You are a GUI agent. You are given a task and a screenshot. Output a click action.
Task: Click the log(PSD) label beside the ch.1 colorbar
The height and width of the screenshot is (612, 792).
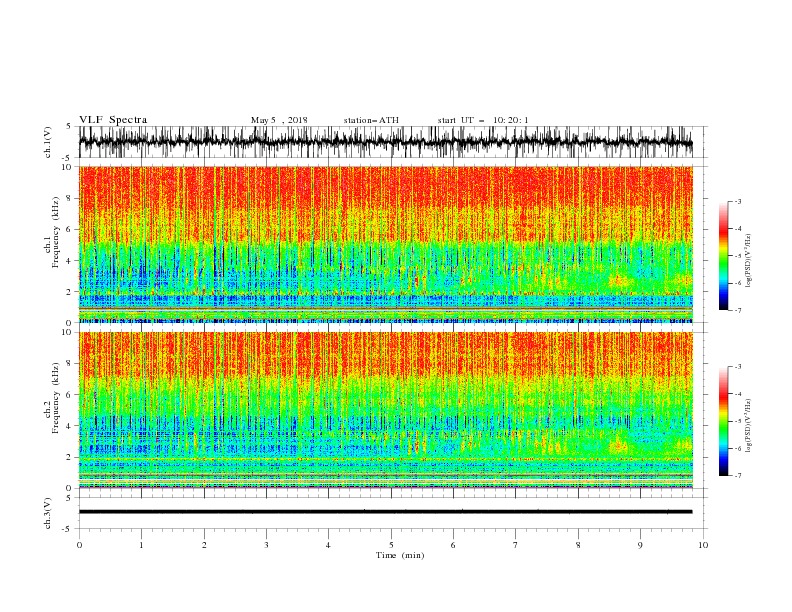click(749, 261)
